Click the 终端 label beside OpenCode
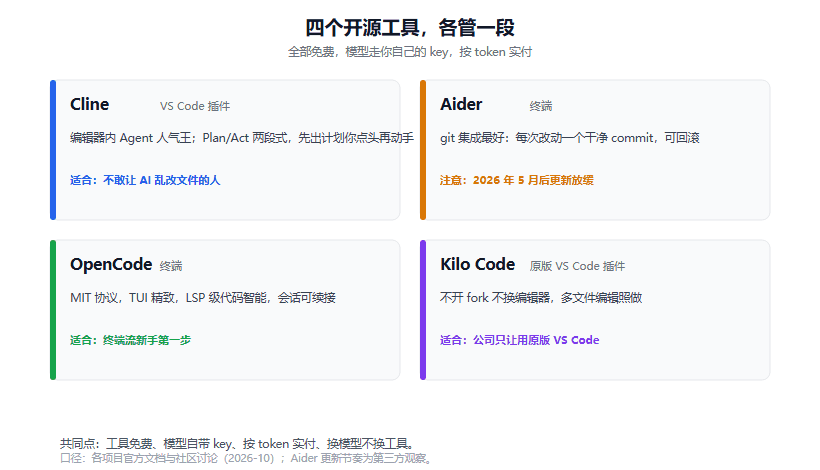Screen dimensions: 820x470 [171, 266]
